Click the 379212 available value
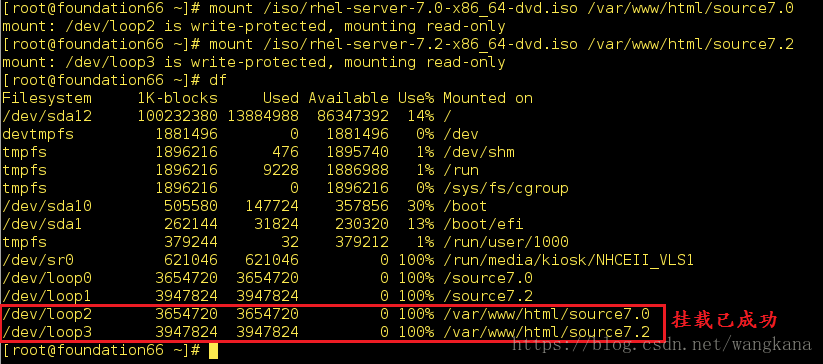 pyautogui.click(x=362, y=242)
